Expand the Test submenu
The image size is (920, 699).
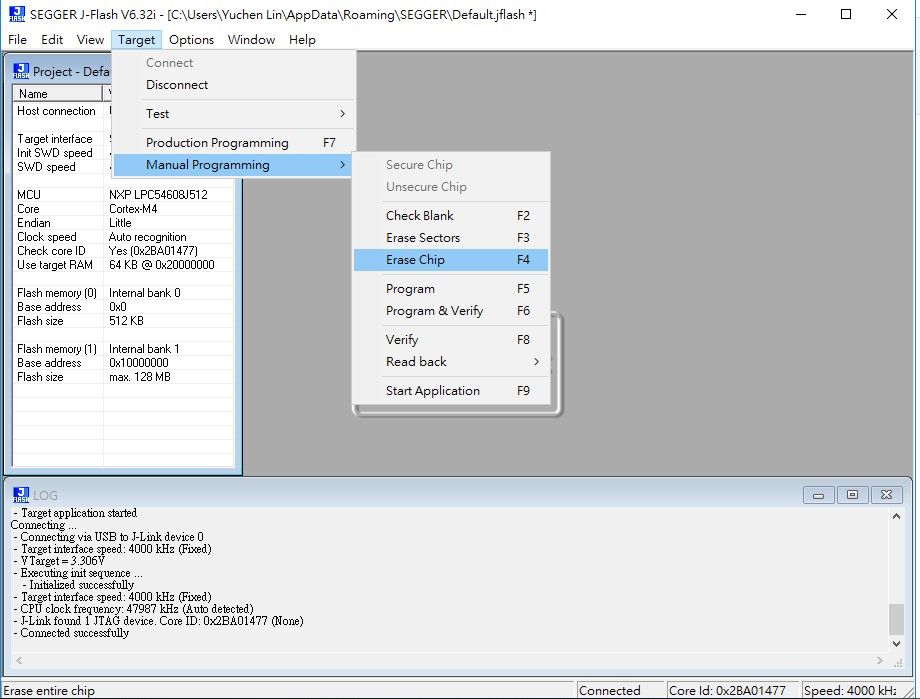(234, 114)
